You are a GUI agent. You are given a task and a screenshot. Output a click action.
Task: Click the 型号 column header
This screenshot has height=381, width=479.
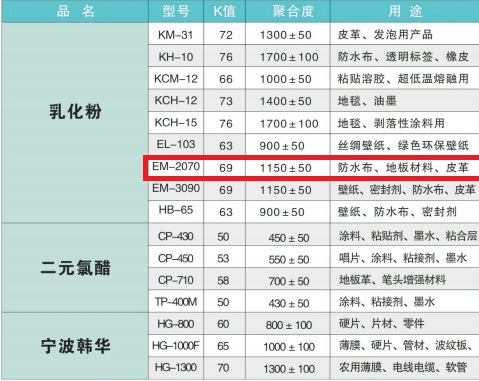[176, 11]
